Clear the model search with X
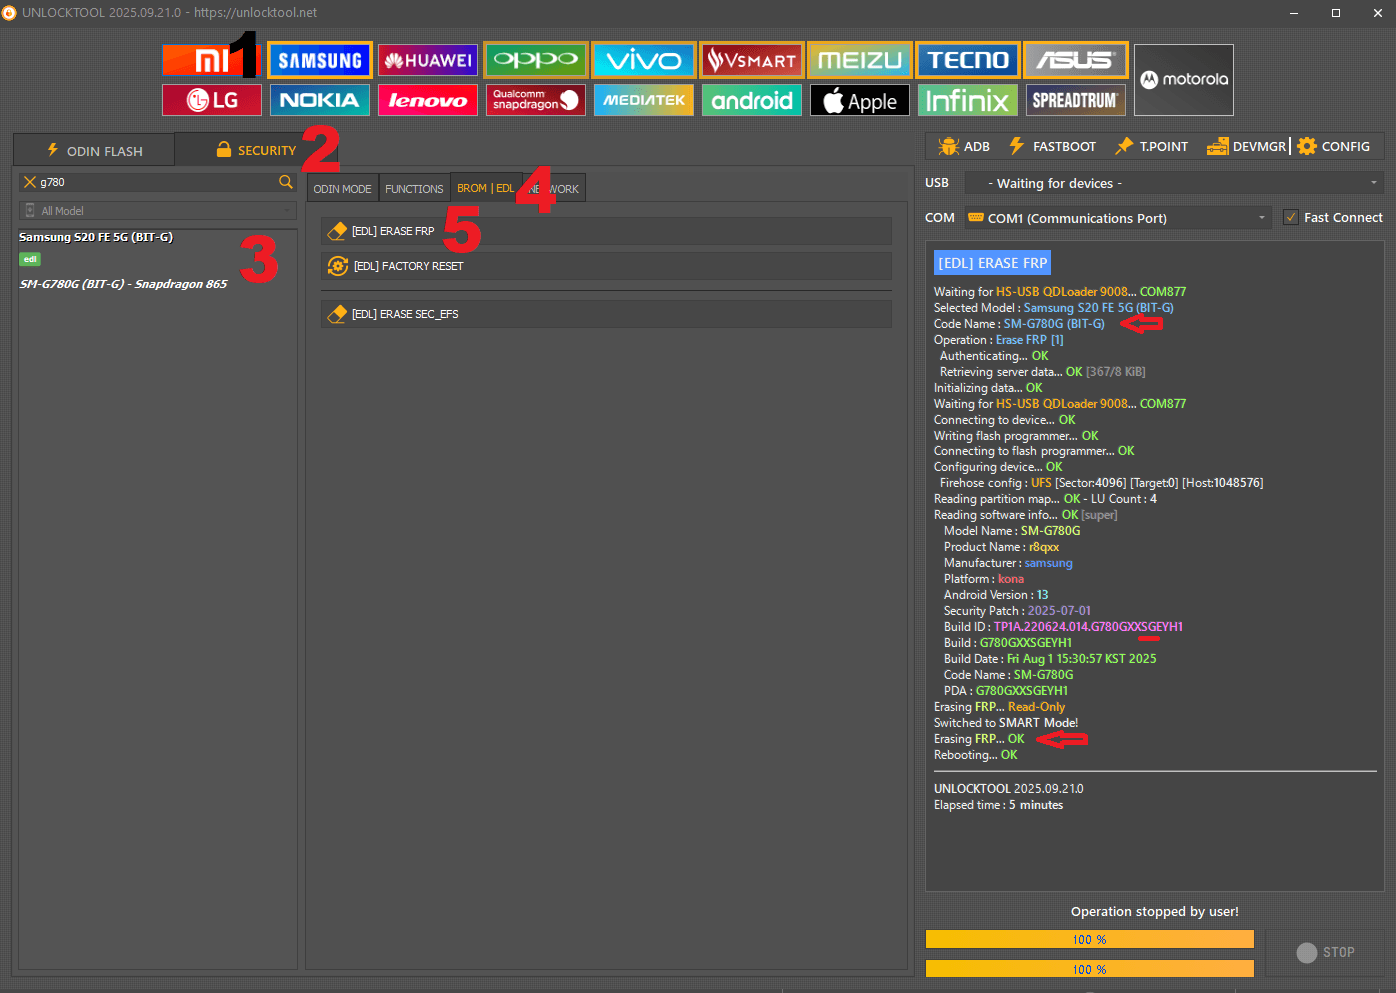 pos(30,182)
